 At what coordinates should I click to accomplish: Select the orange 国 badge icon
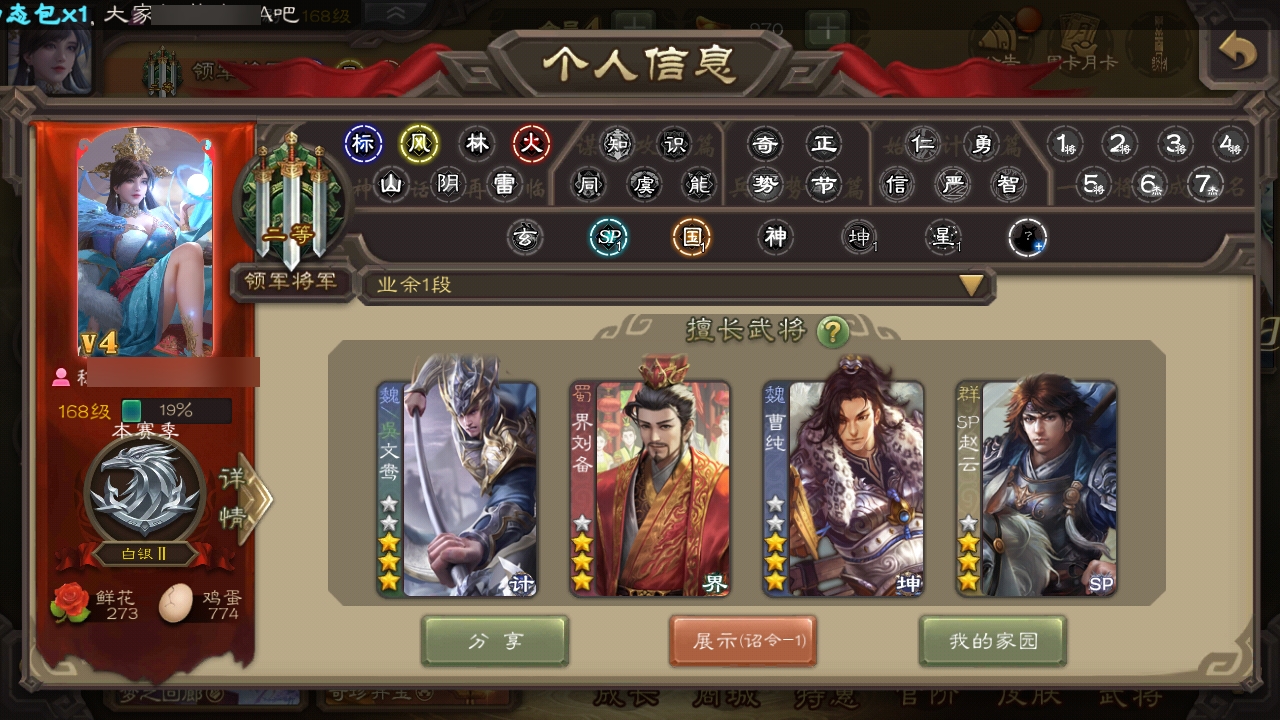(691, 238)
